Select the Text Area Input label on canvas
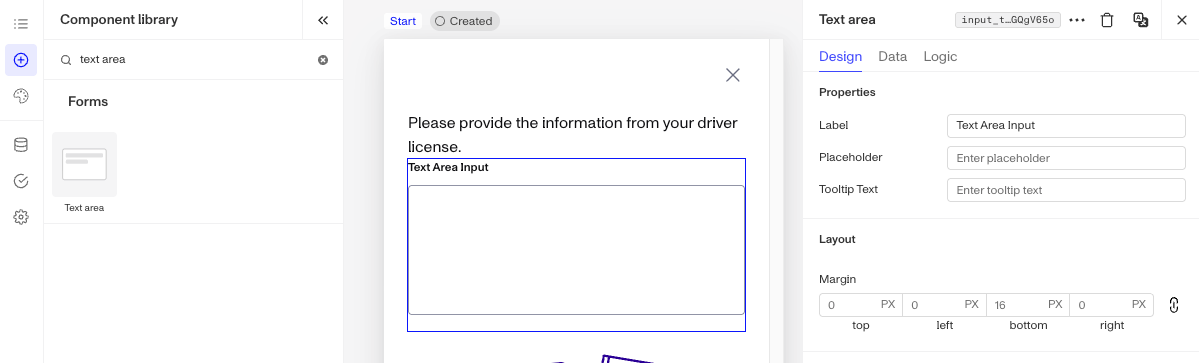The image size is (1199, 363). tap(448, 167)
